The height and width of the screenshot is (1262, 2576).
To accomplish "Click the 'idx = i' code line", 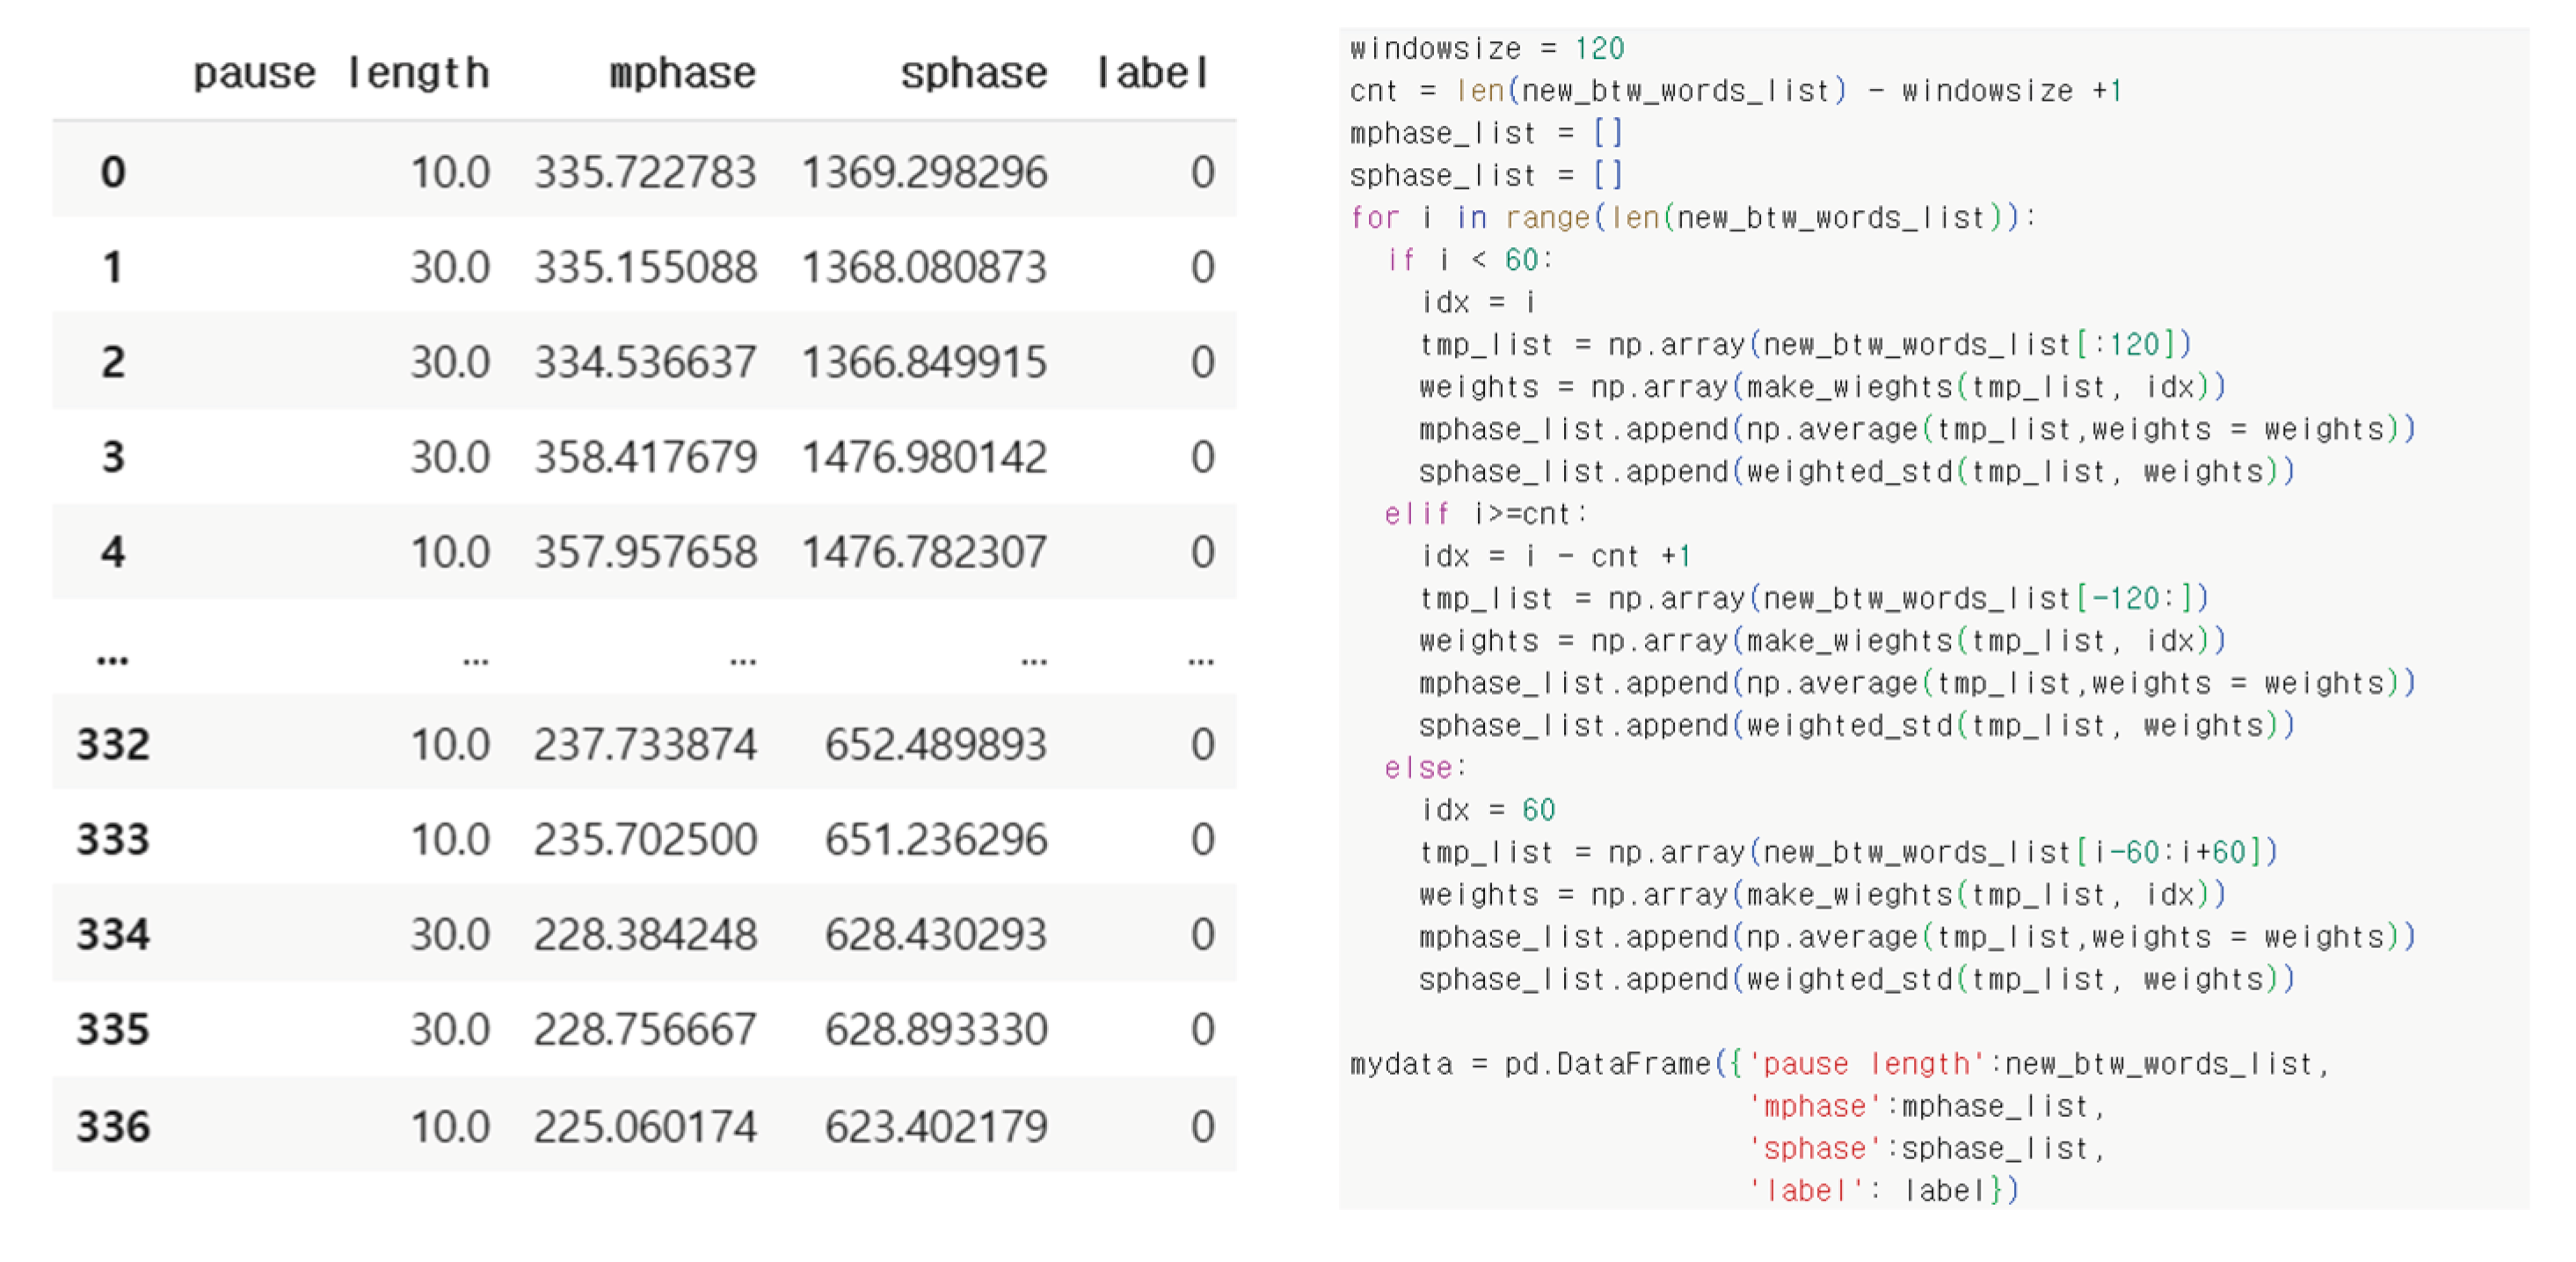I will [x=1478, y=301].
